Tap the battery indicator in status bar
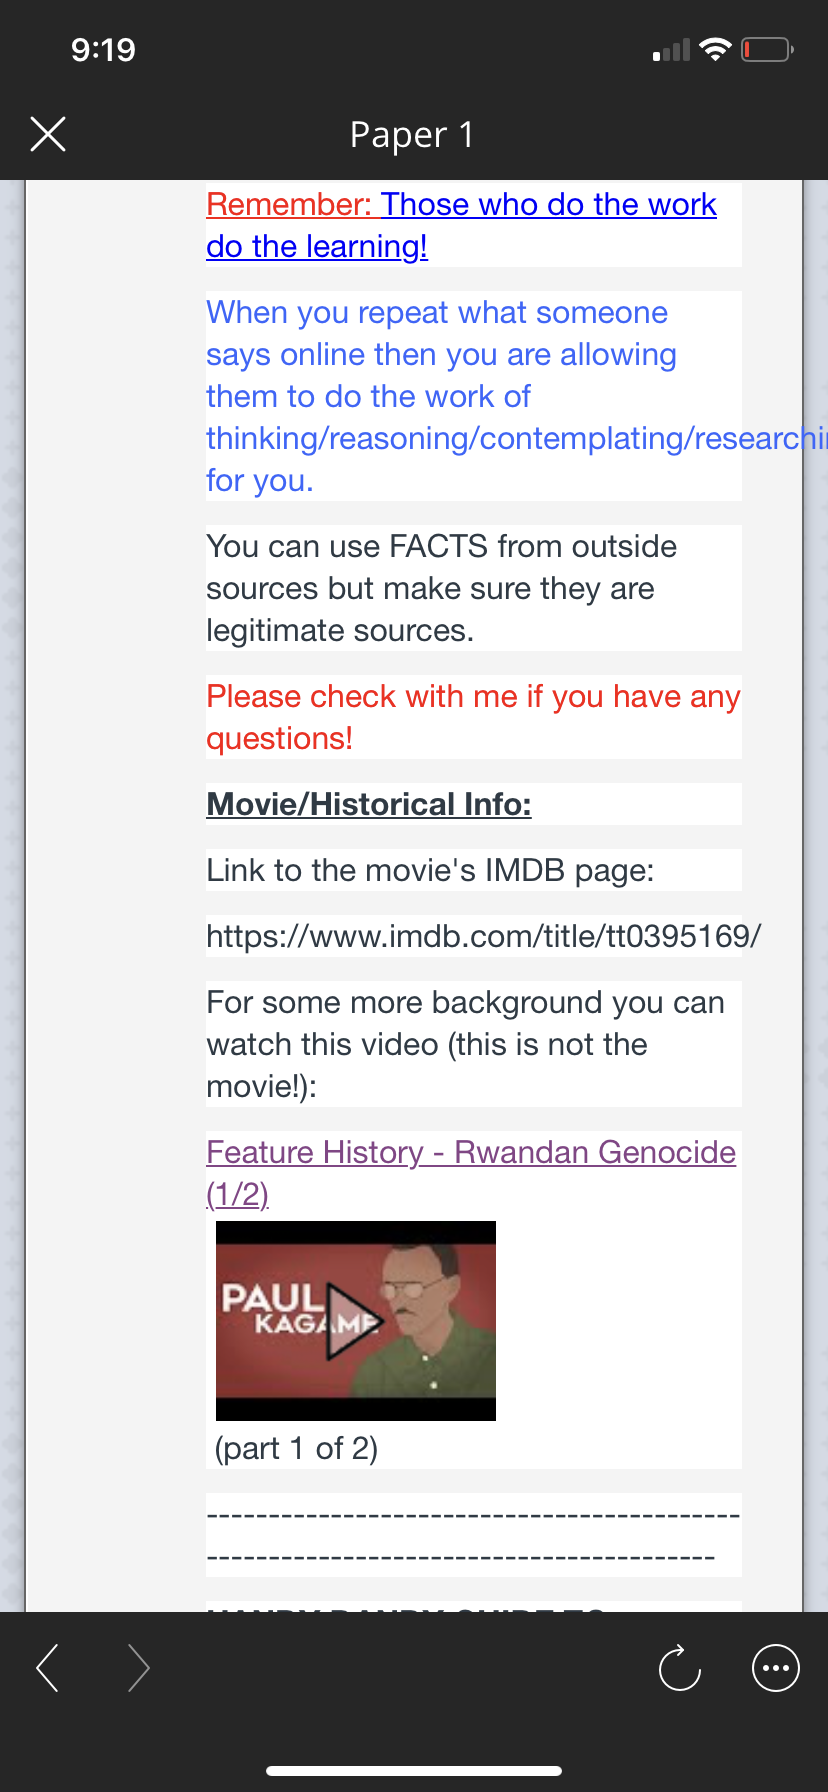828x1792 pixels. click(767, 49)
